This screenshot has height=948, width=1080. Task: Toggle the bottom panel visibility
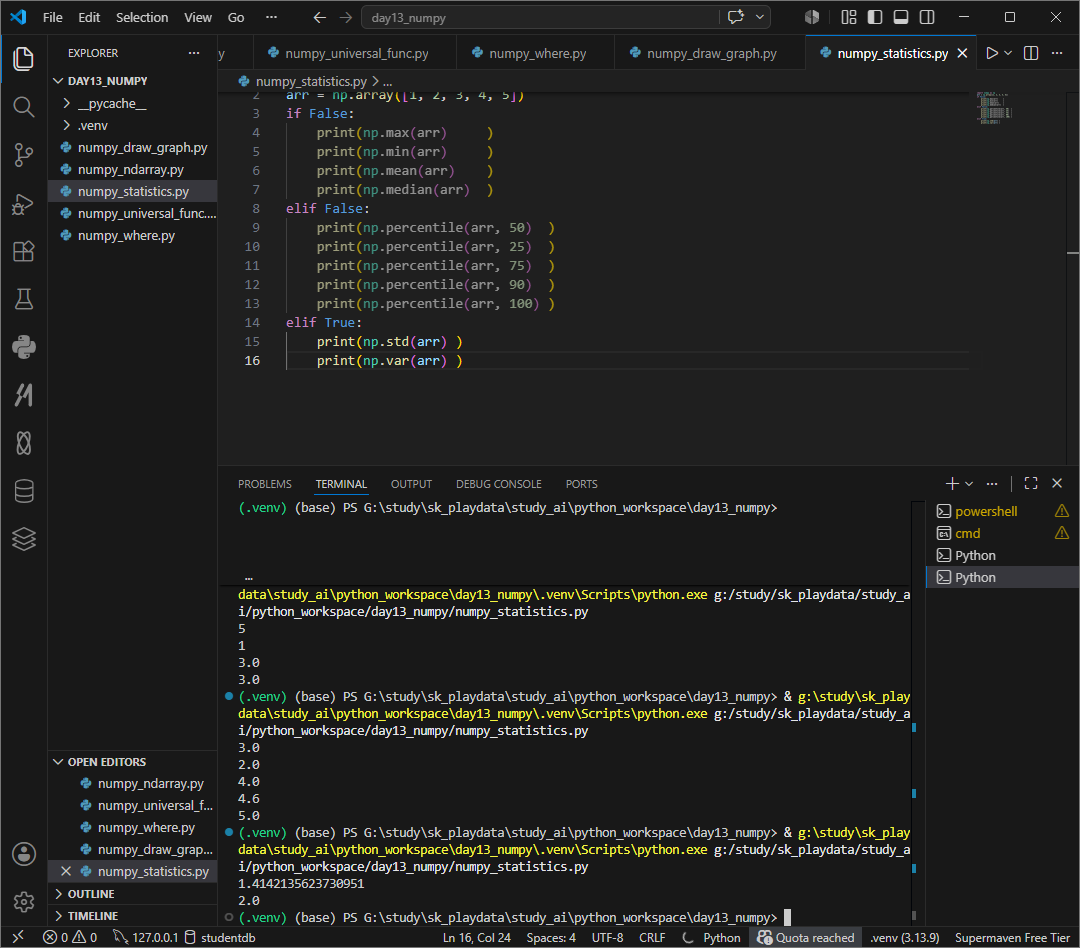(901, 17)
